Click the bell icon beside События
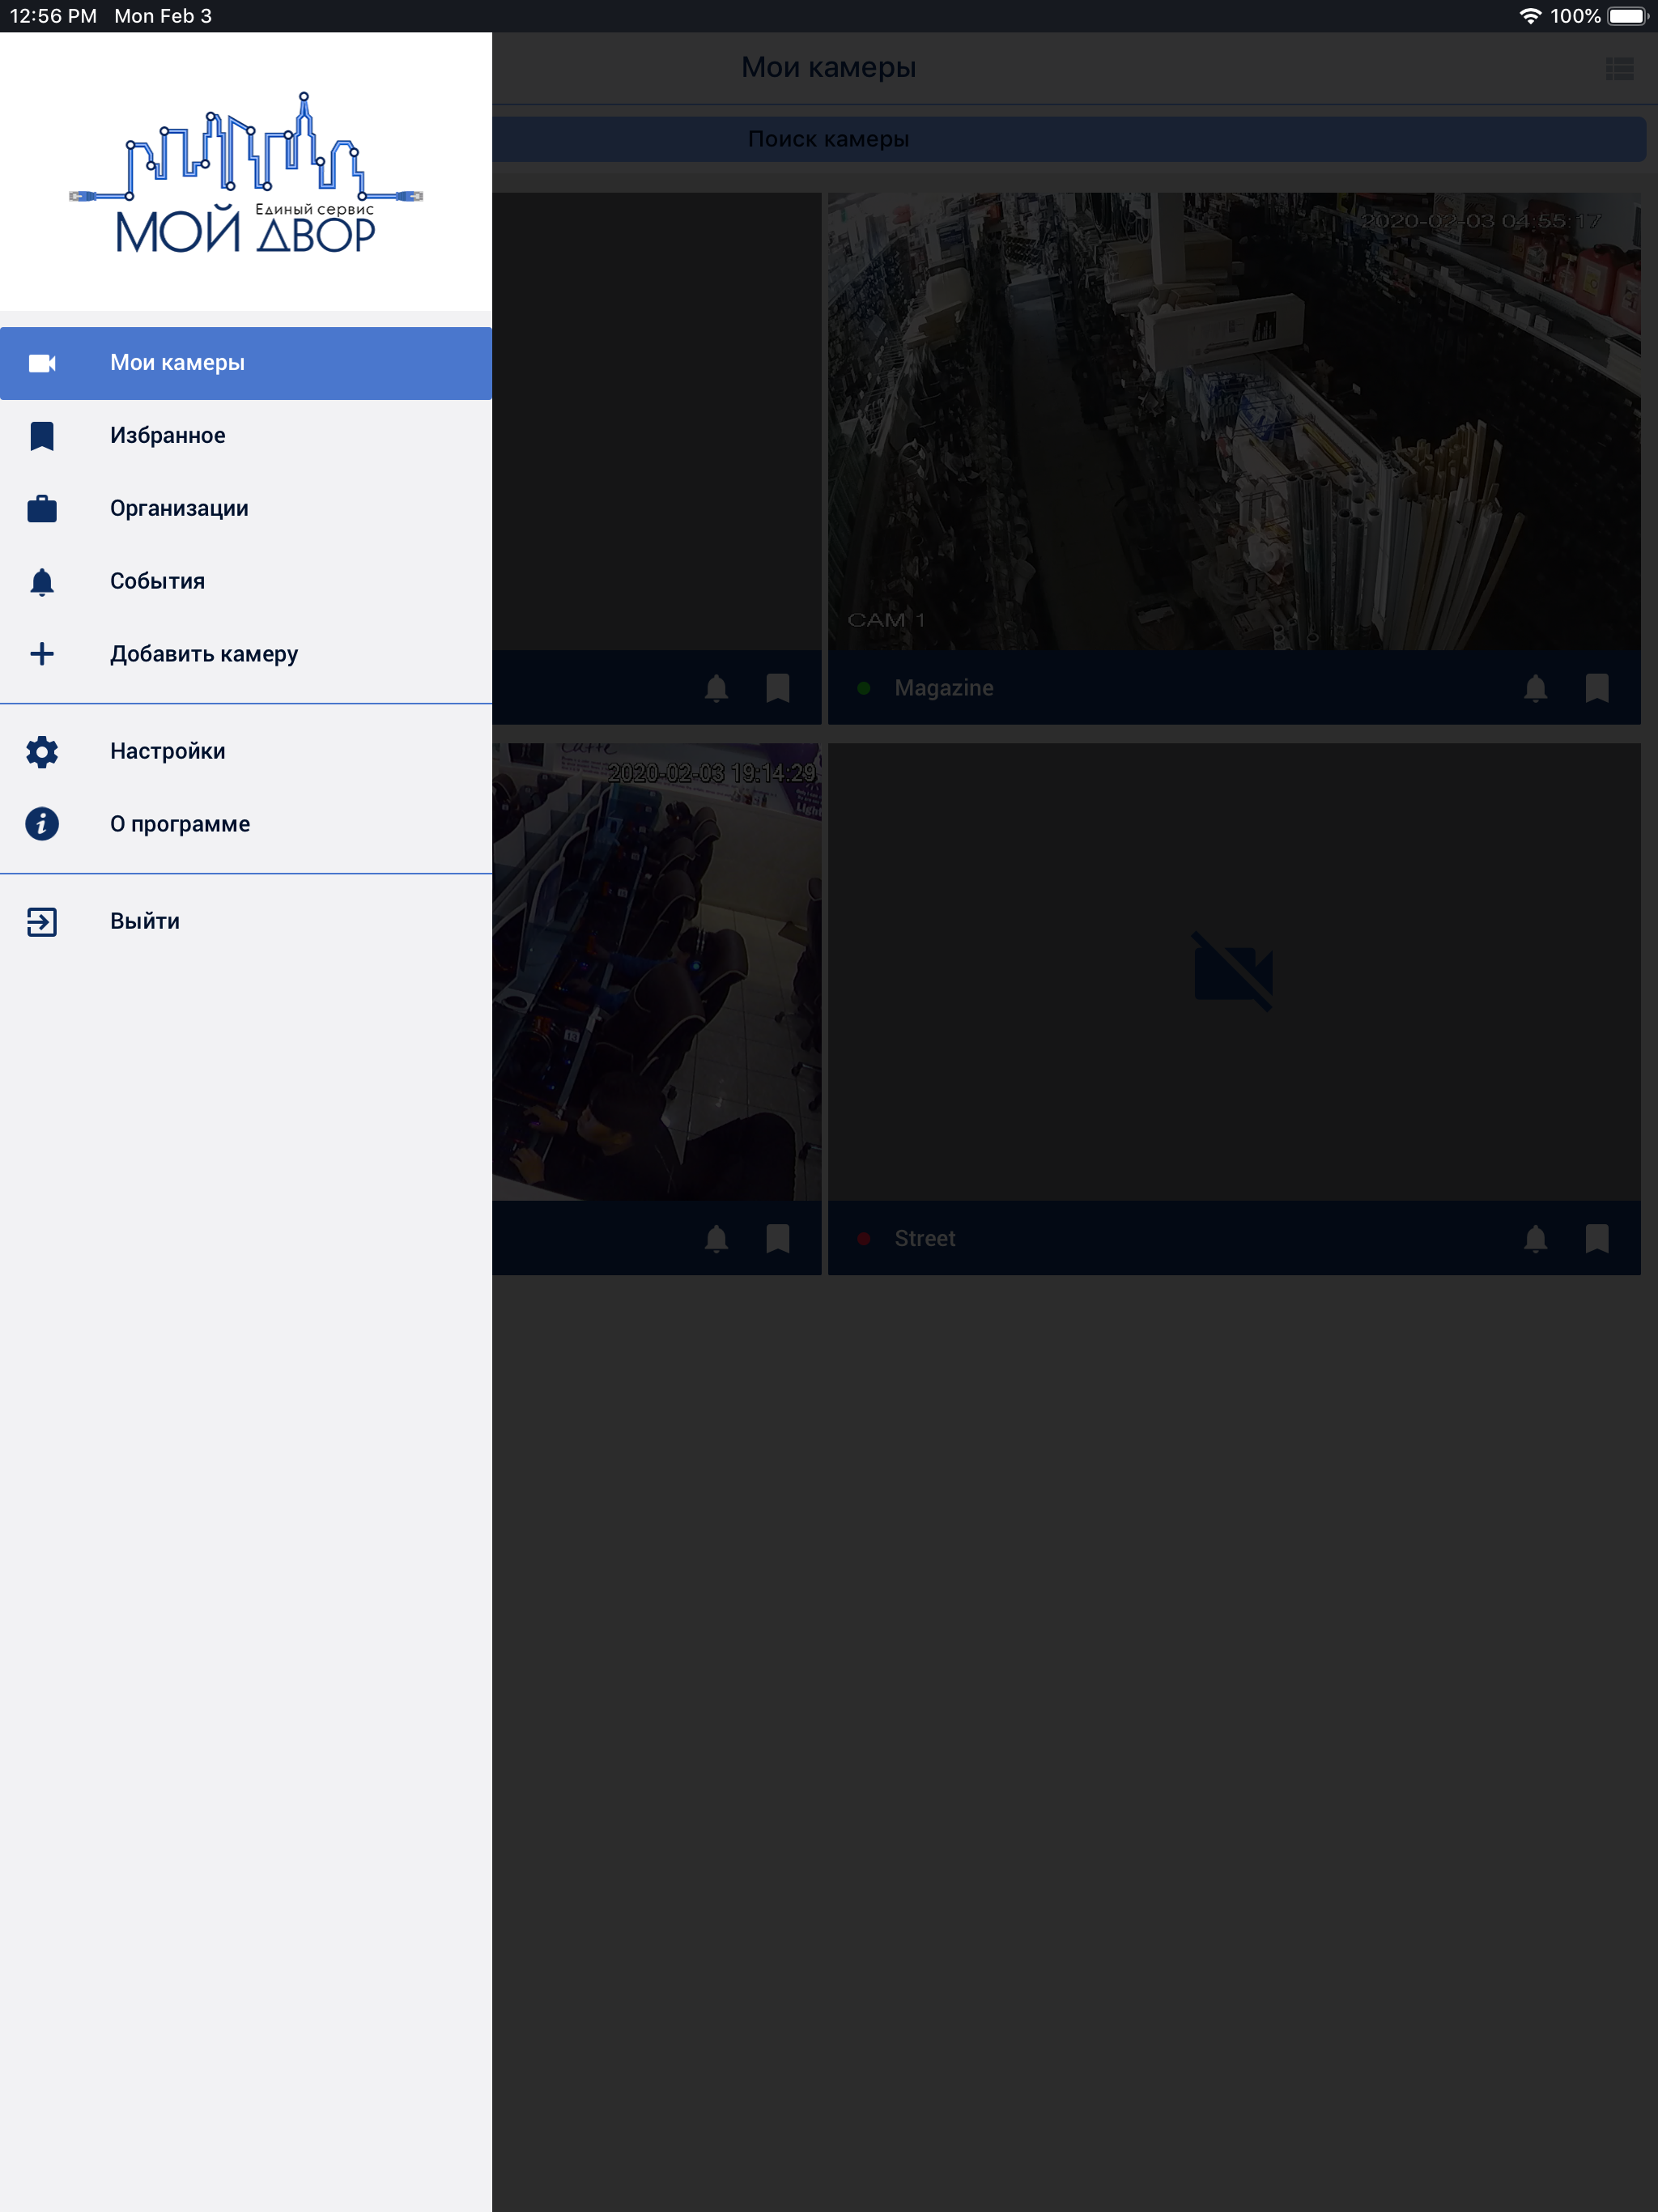 pyautogui.click(x=42, y=582)
